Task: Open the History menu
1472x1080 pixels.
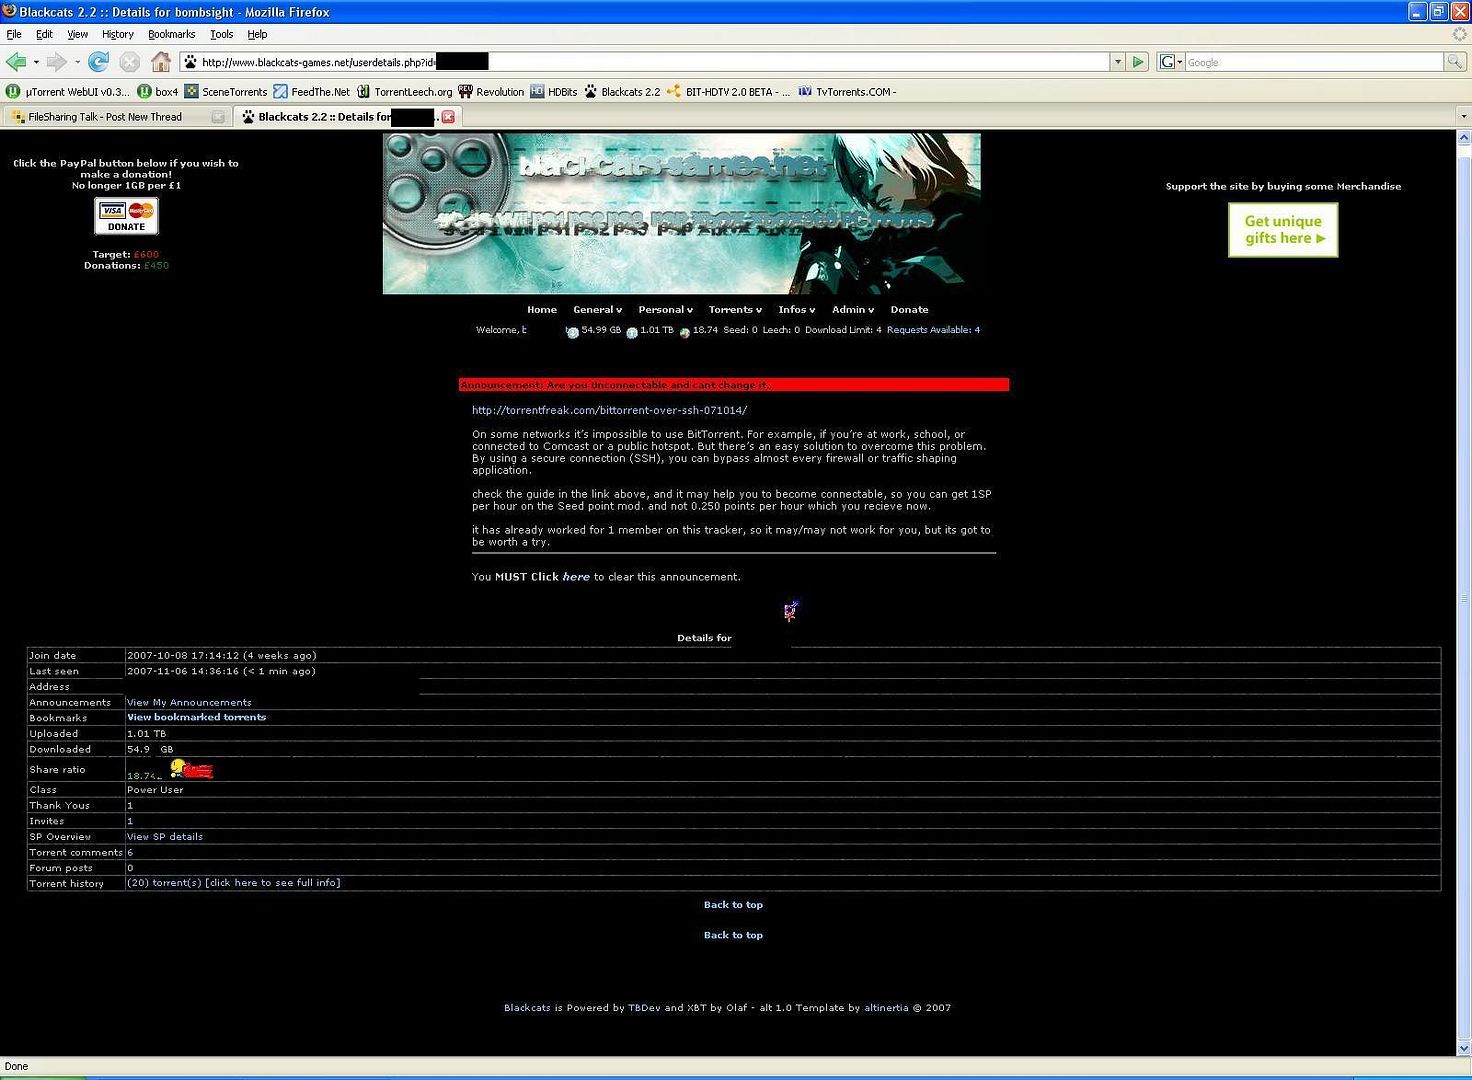Action: [117, 34]
